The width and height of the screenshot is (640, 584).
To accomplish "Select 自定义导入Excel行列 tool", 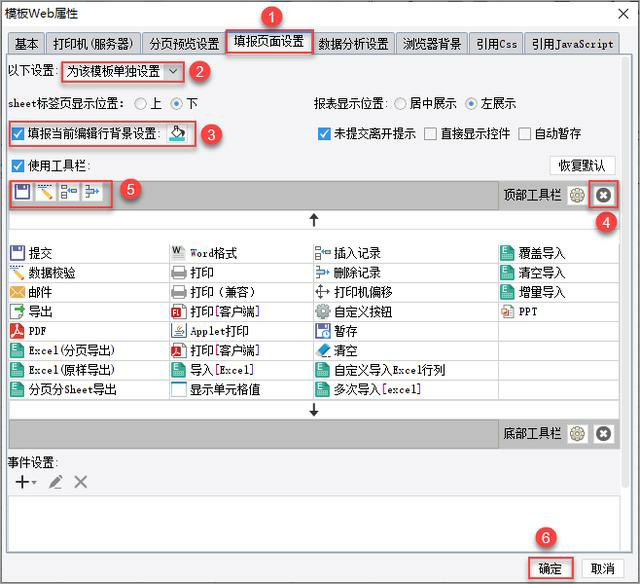I will tap(380, 370).
